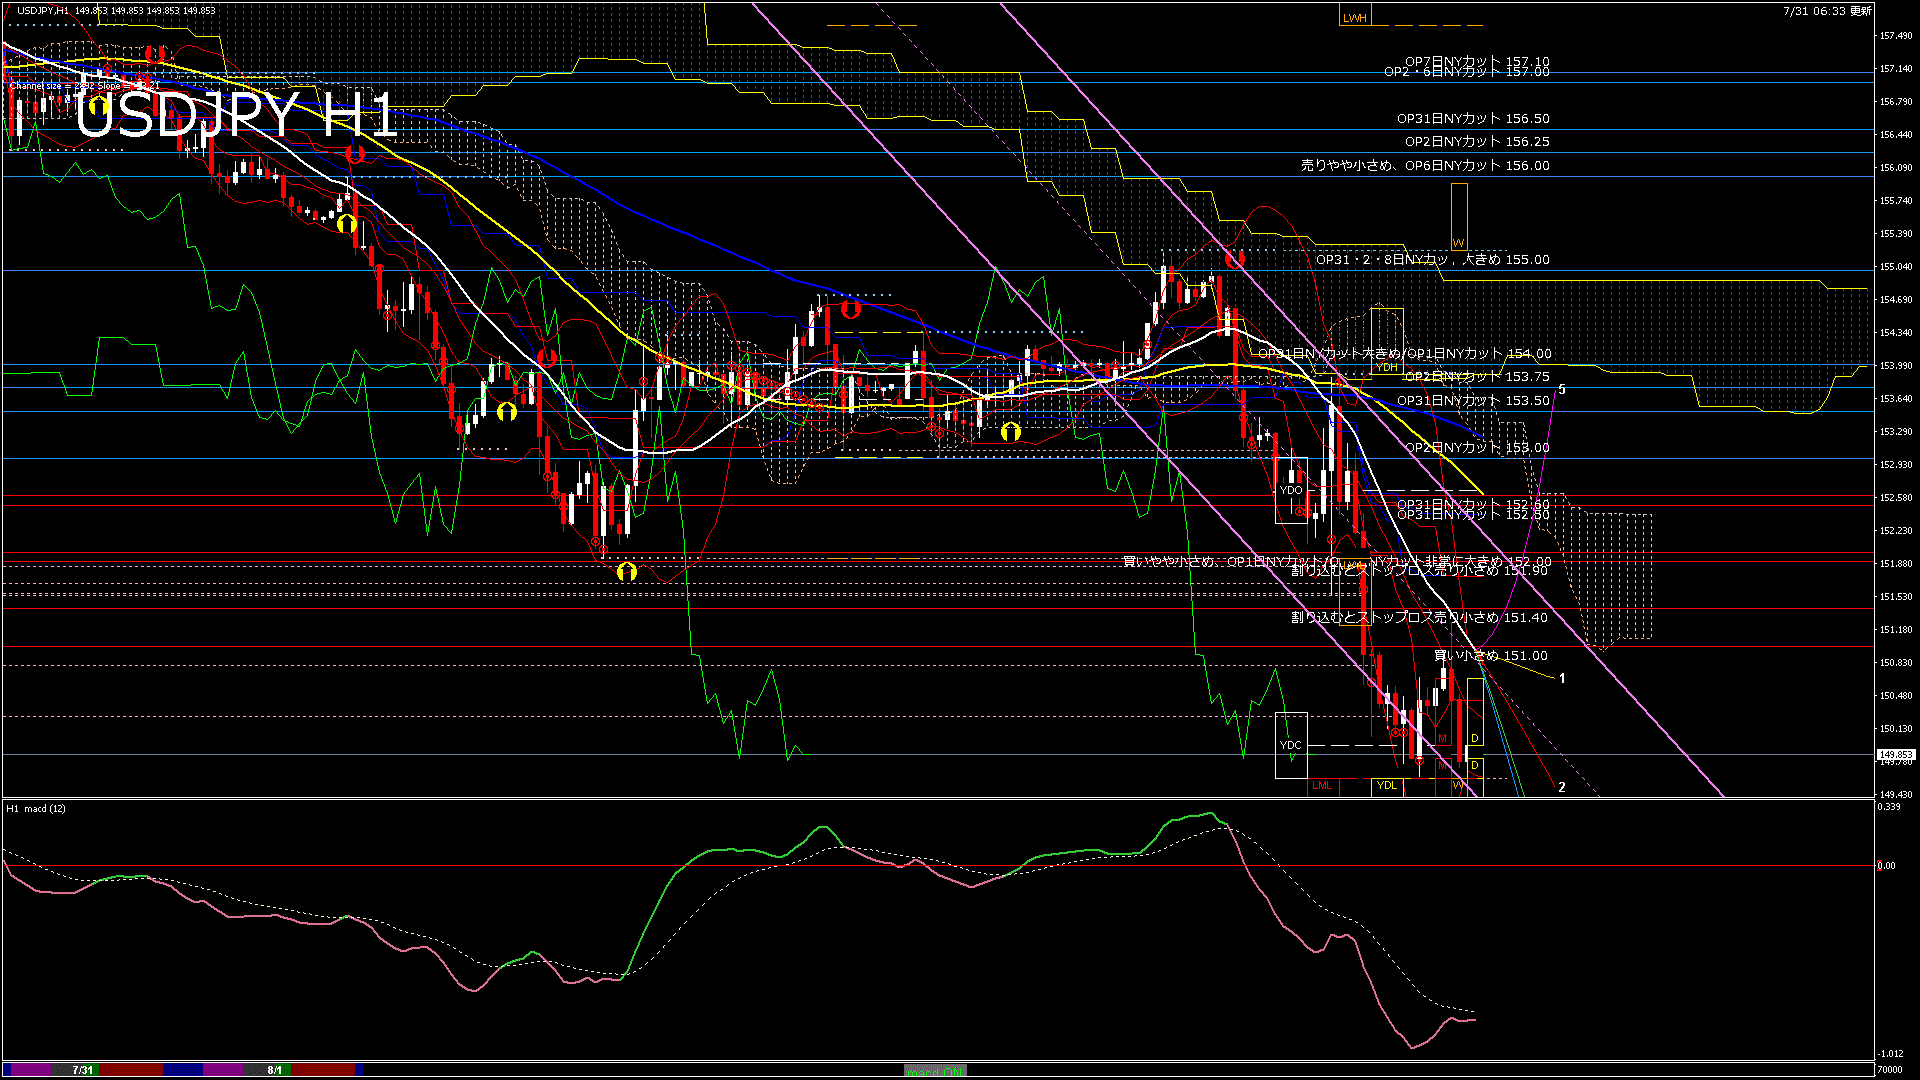The width and height of the screenshot is (1920, 1080).
Task: Click the 買い小さめ 151.00 order label
Action: 1490,656
